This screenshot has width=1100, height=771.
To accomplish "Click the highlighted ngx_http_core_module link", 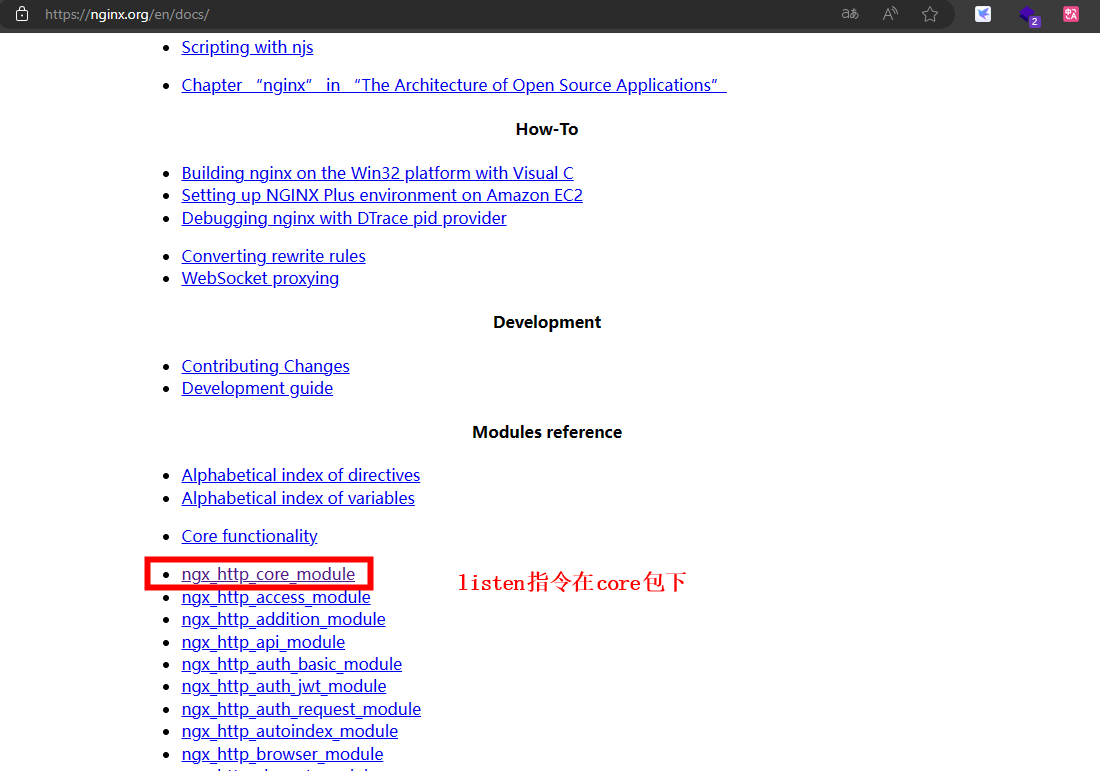I will point(268,574).
